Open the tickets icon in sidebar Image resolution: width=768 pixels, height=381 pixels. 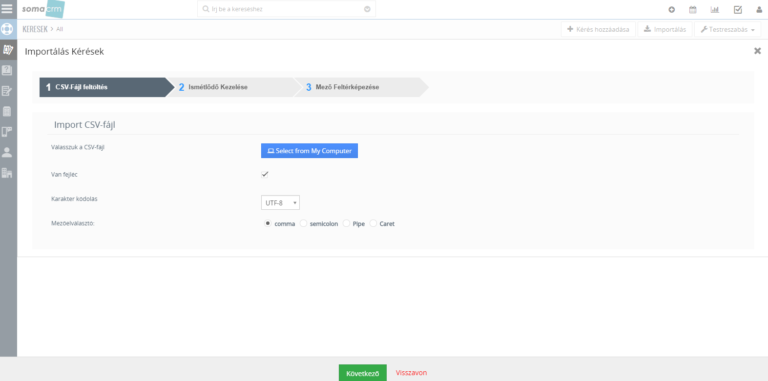[x=7, y=49]
